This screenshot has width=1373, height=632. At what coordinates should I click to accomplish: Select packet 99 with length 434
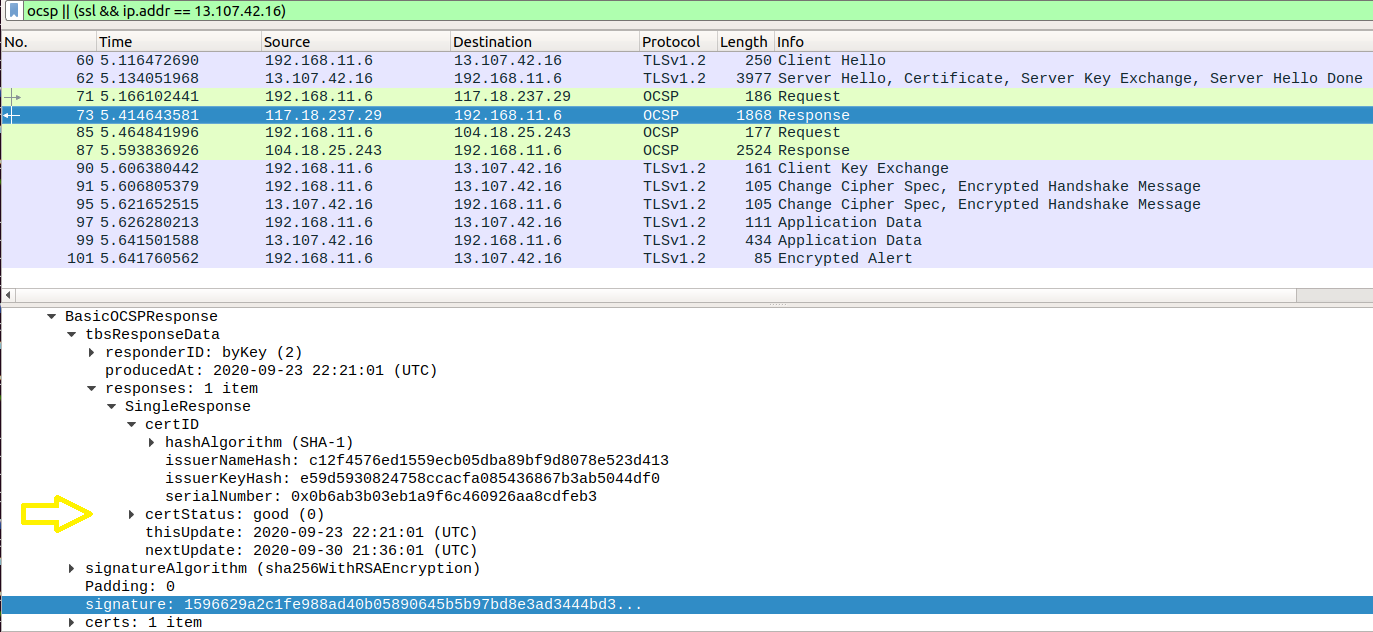(686, 240)
